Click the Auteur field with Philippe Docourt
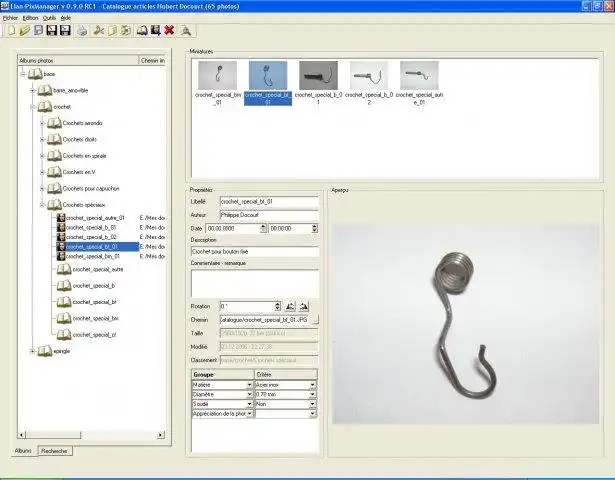The height and width of the screenshot is (480, 615). 269,215
